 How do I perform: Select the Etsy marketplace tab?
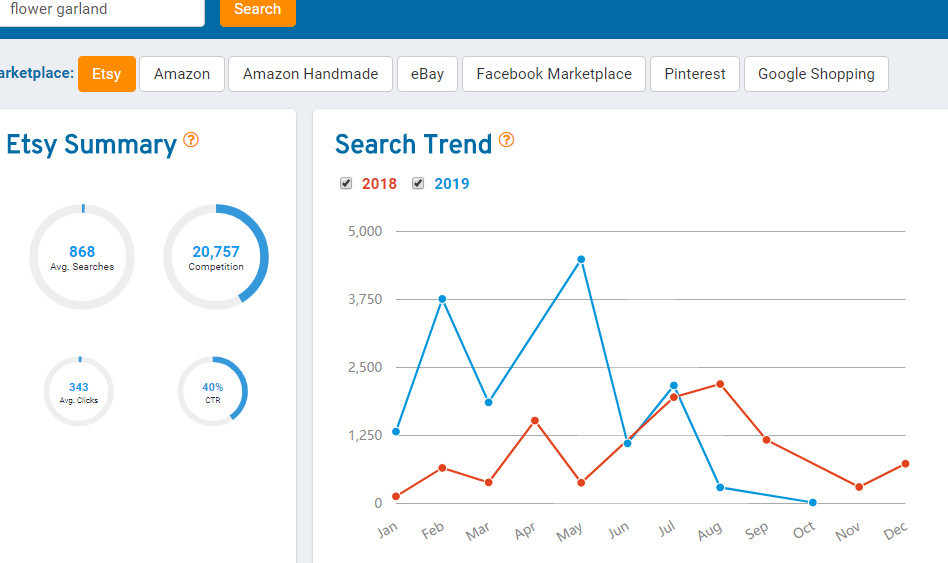[x=106, y=74]
